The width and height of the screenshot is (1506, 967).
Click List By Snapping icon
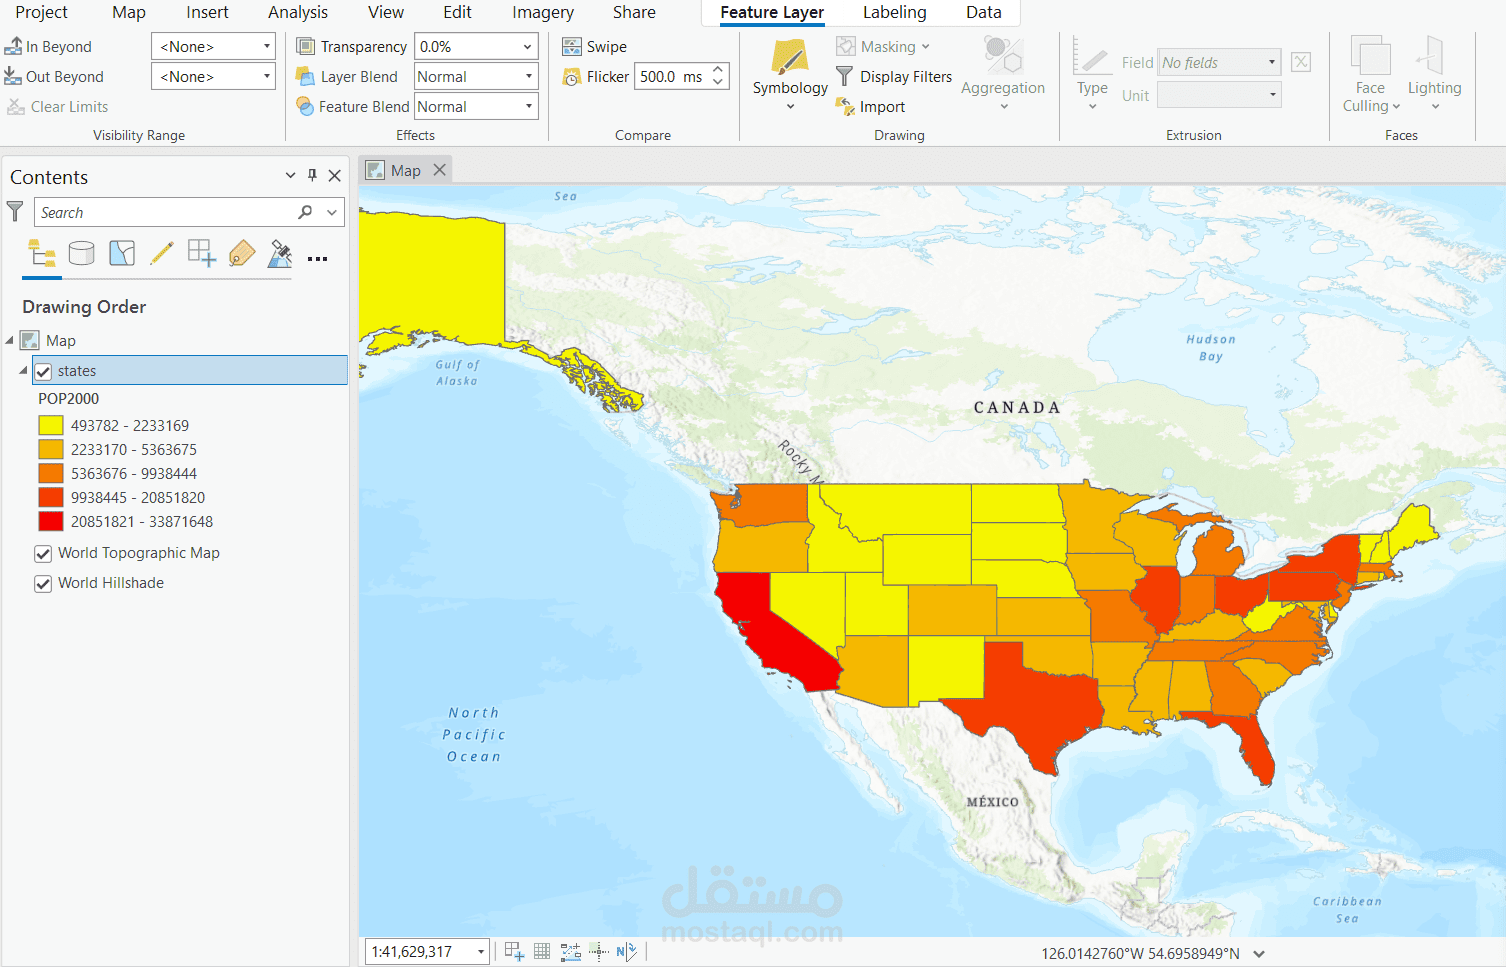[201, 254]
